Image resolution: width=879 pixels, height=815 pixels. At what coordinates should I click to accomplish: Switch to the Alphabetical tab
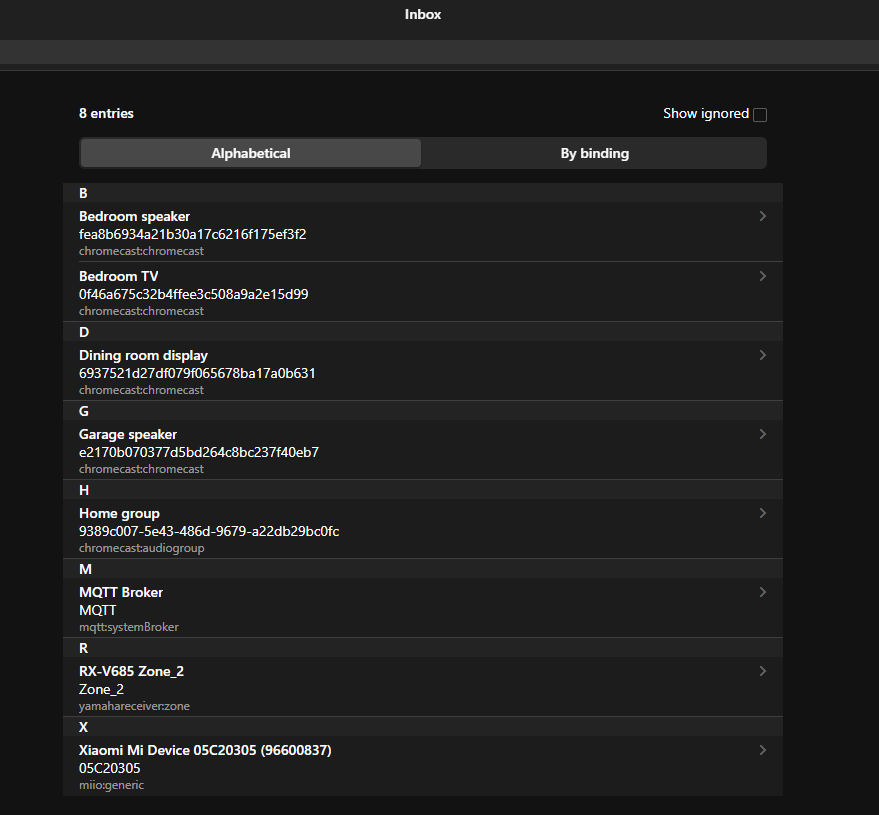(x=251, y=153)
